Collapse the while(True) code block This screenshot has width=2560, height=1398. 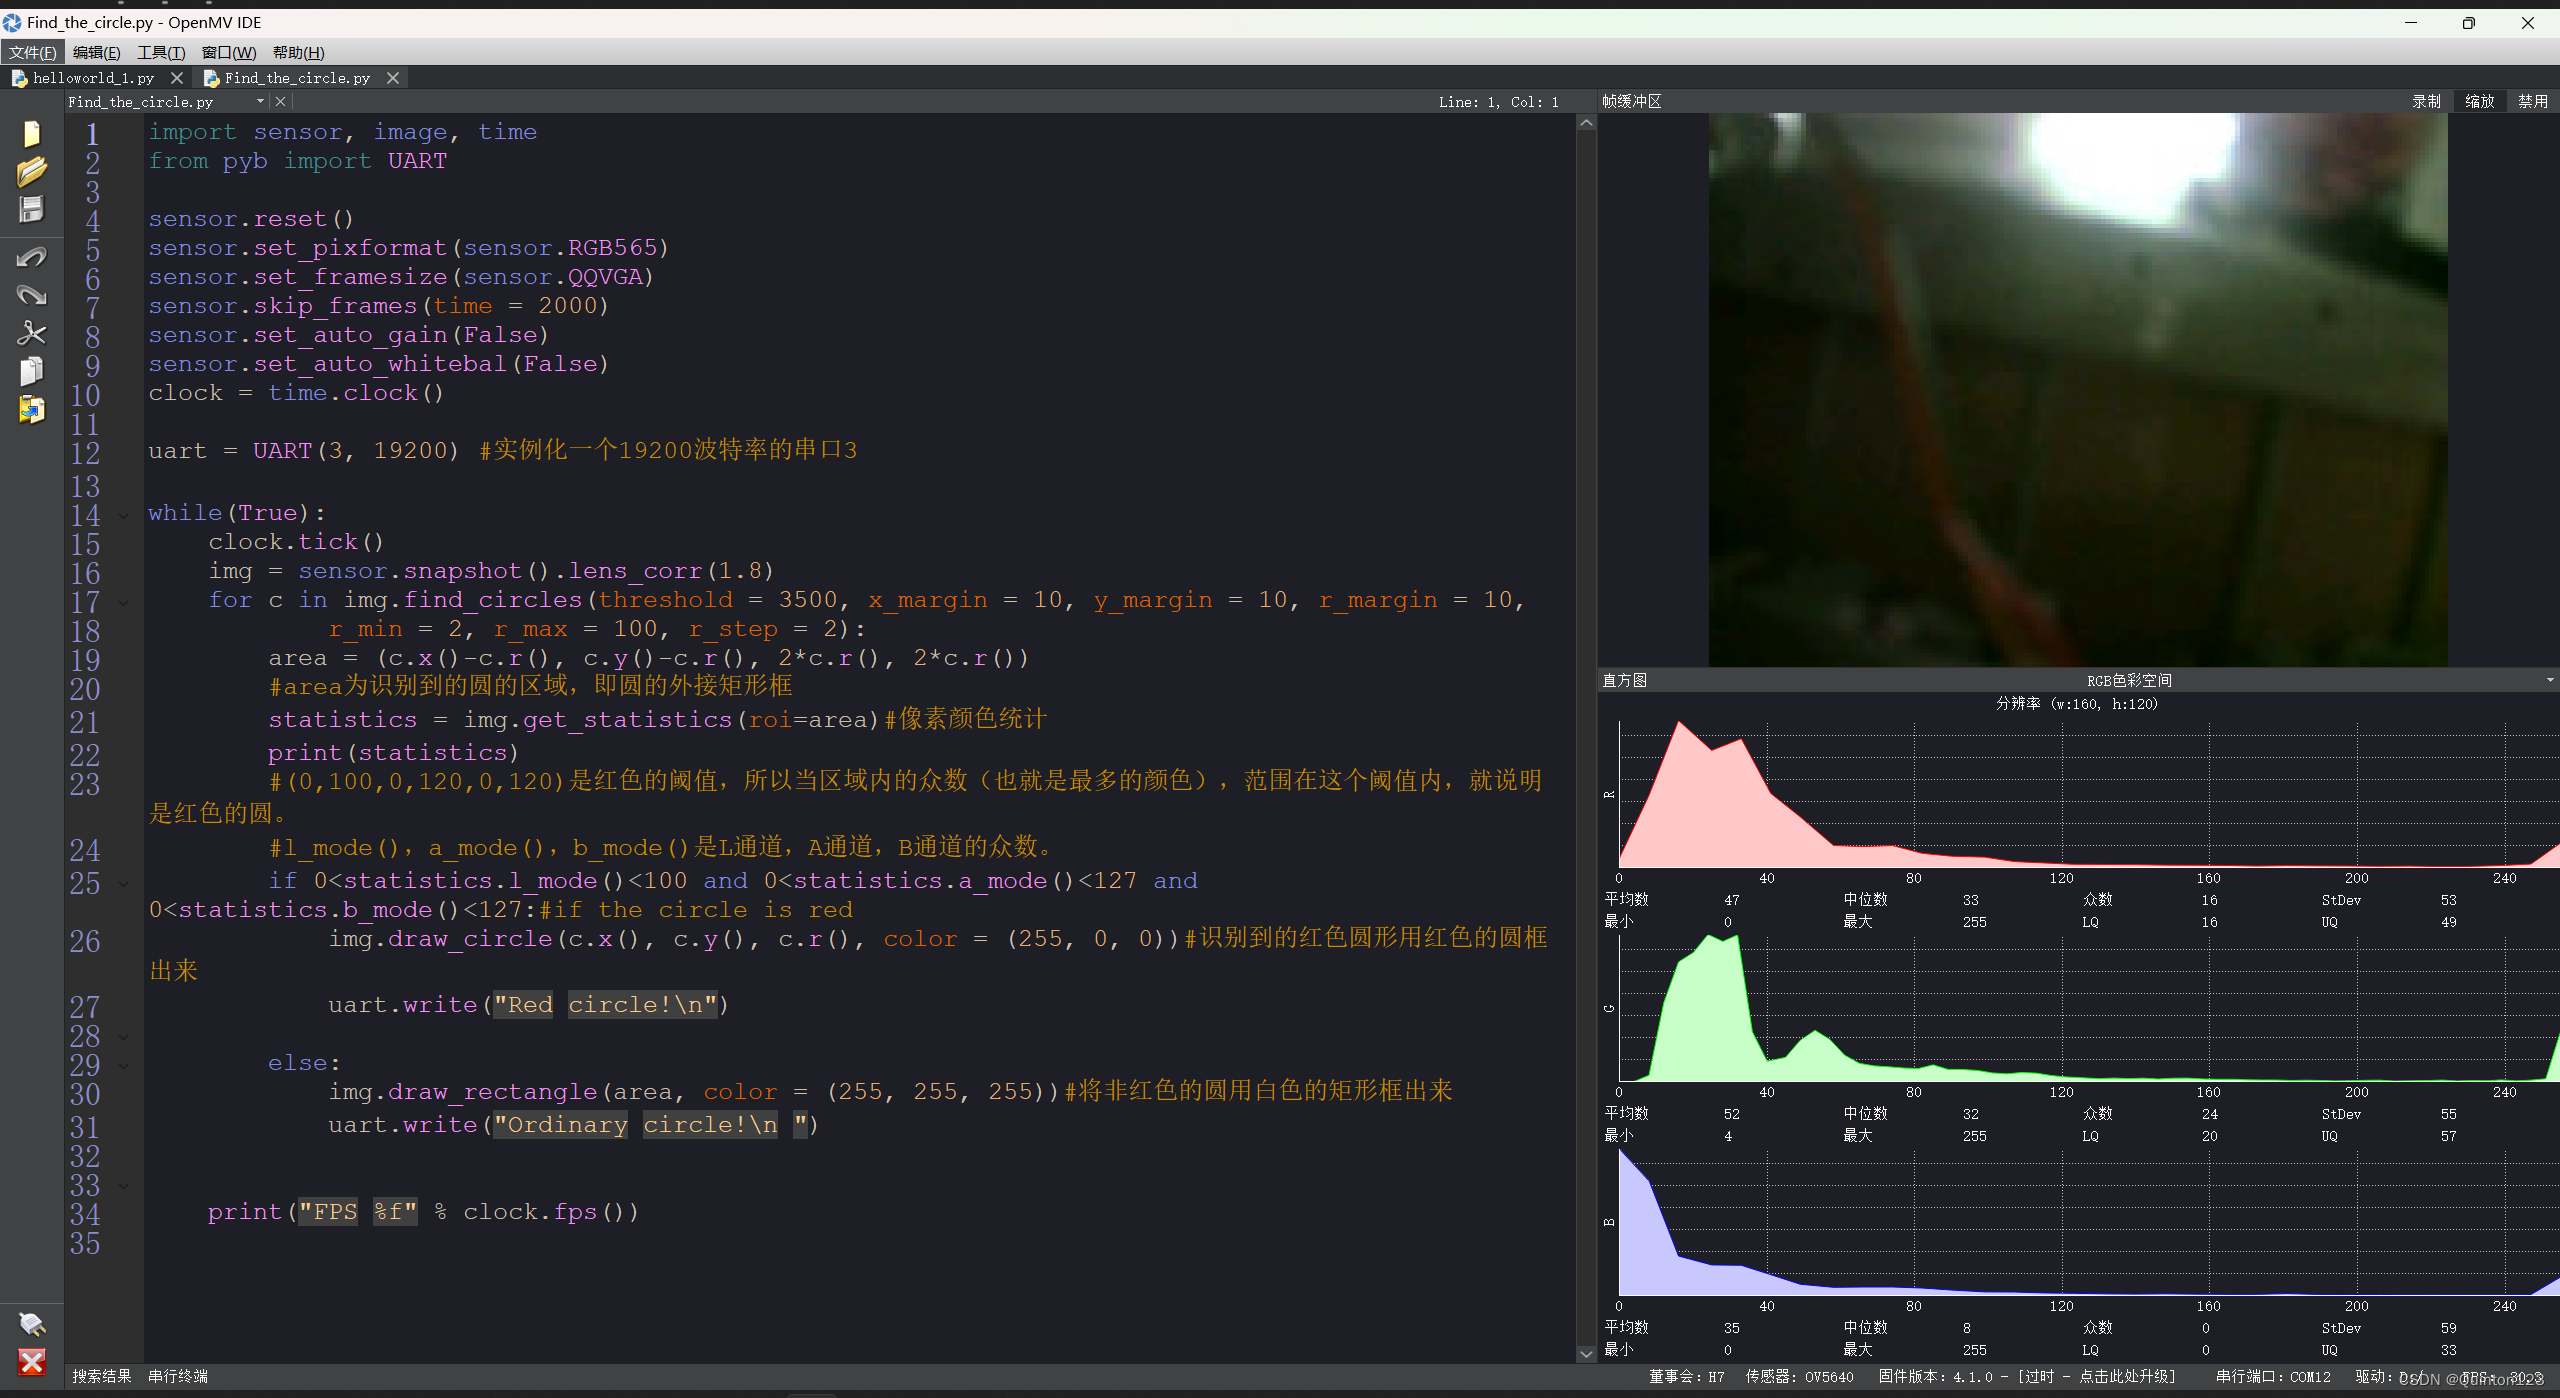124,515
